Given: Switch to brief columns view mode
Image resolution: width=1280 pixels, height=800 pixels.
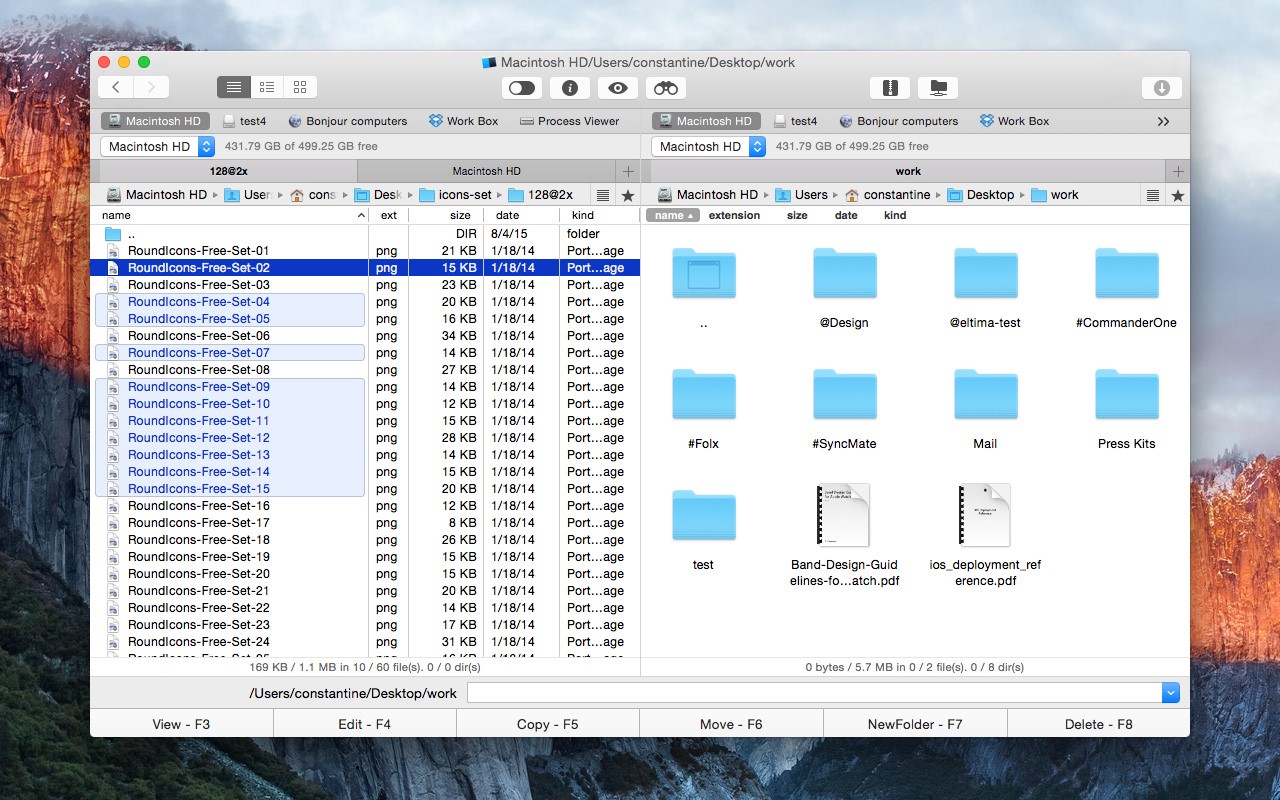Looking at the screenshot, I should [267, 88].
